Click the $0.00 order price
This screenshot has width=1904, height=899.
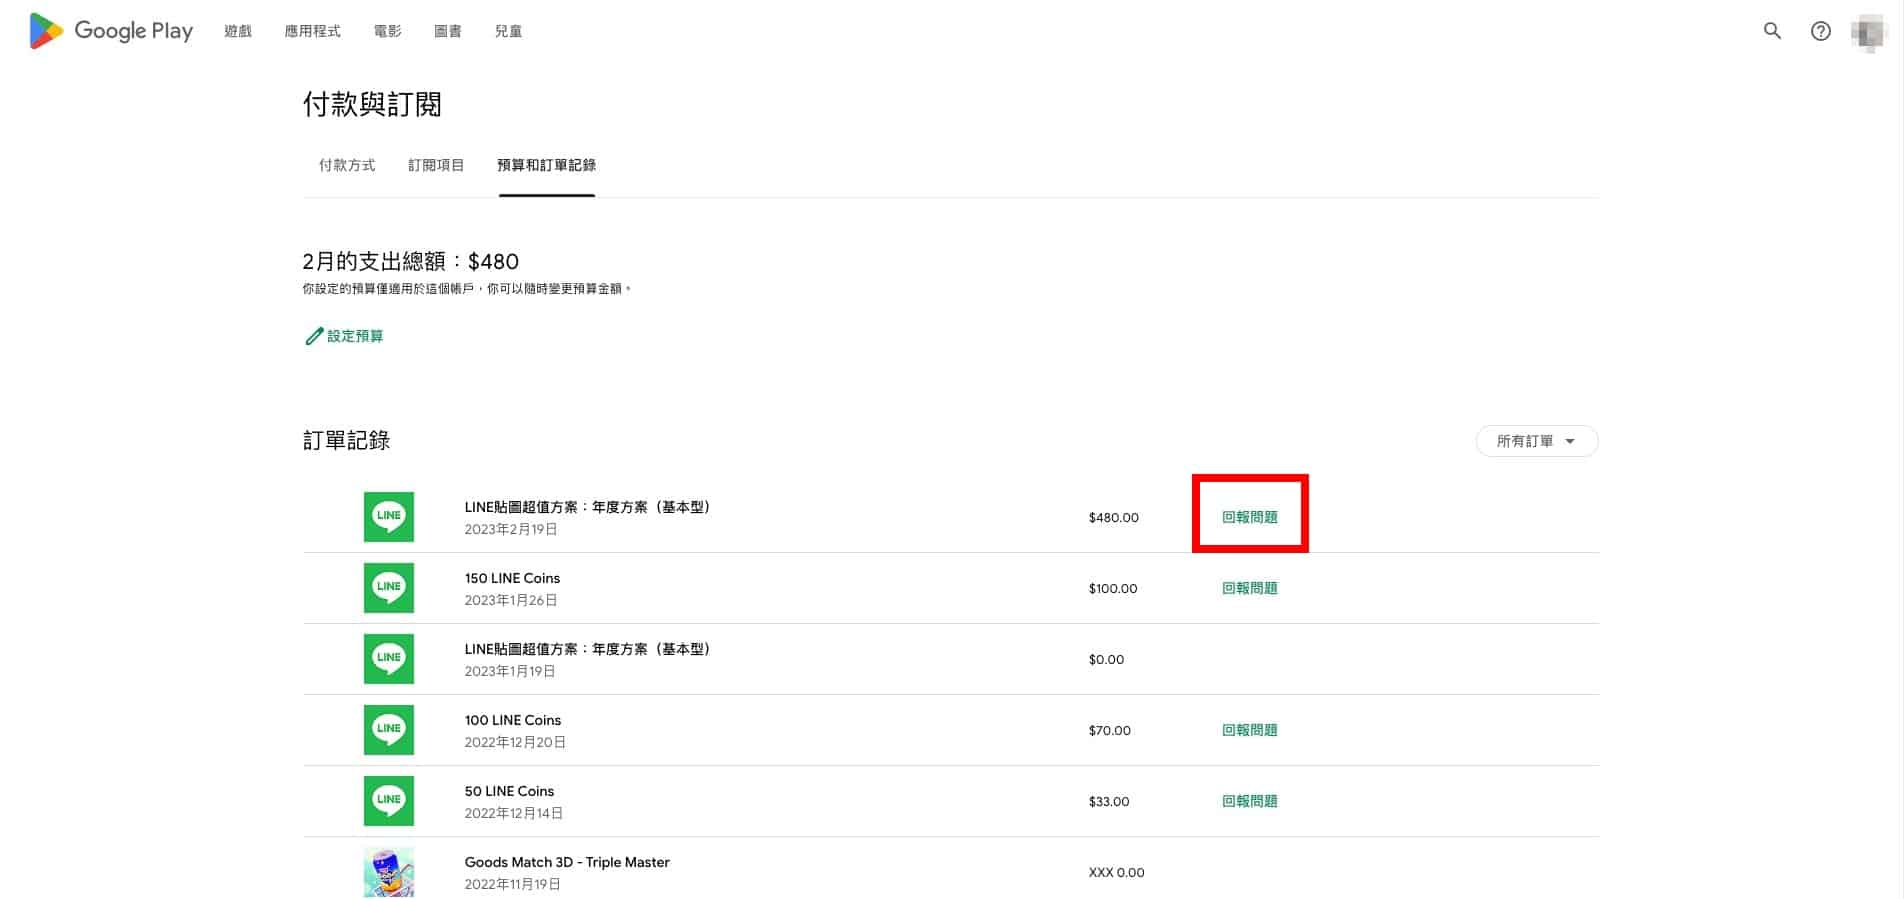1106,659
